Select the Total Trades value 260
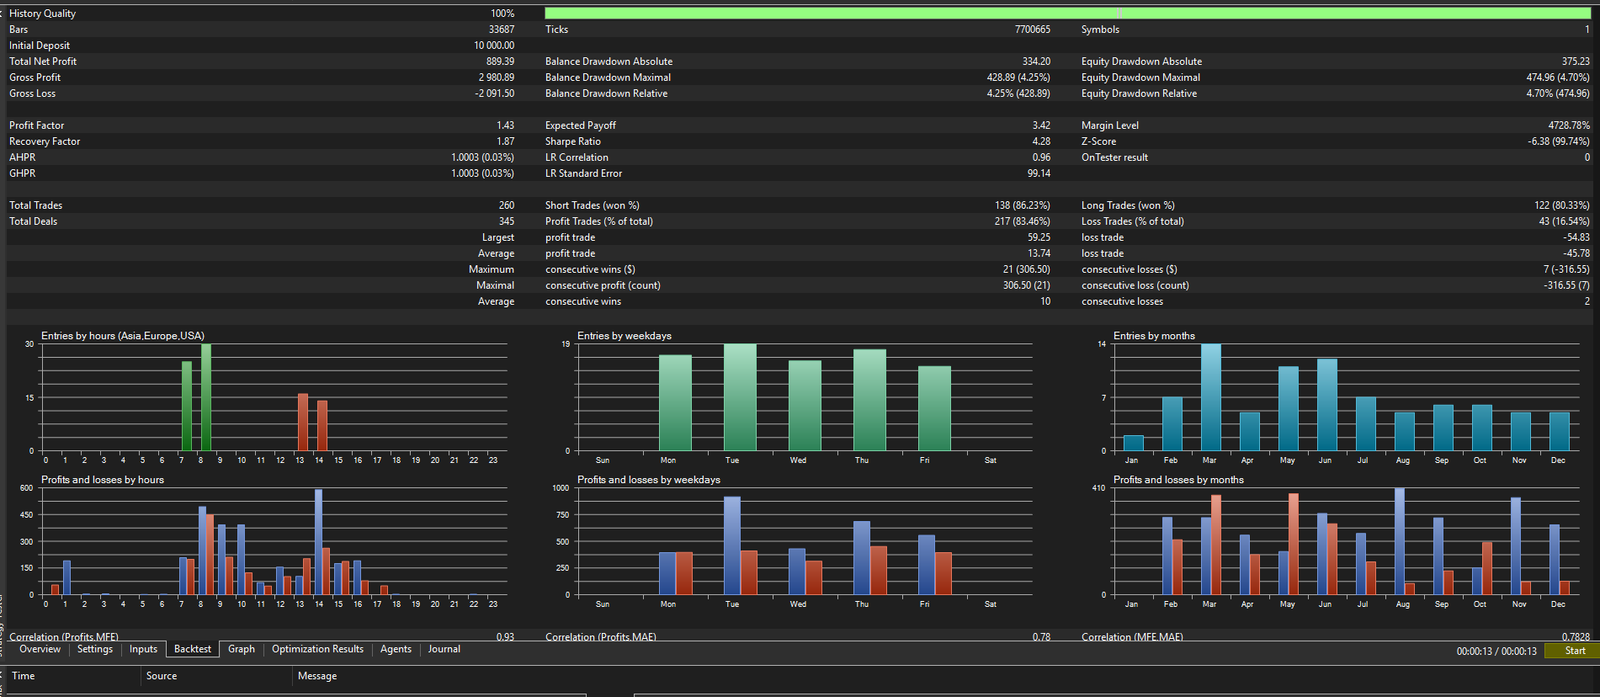Screen dimensions: 1600x697 click(x=506, y=205)
